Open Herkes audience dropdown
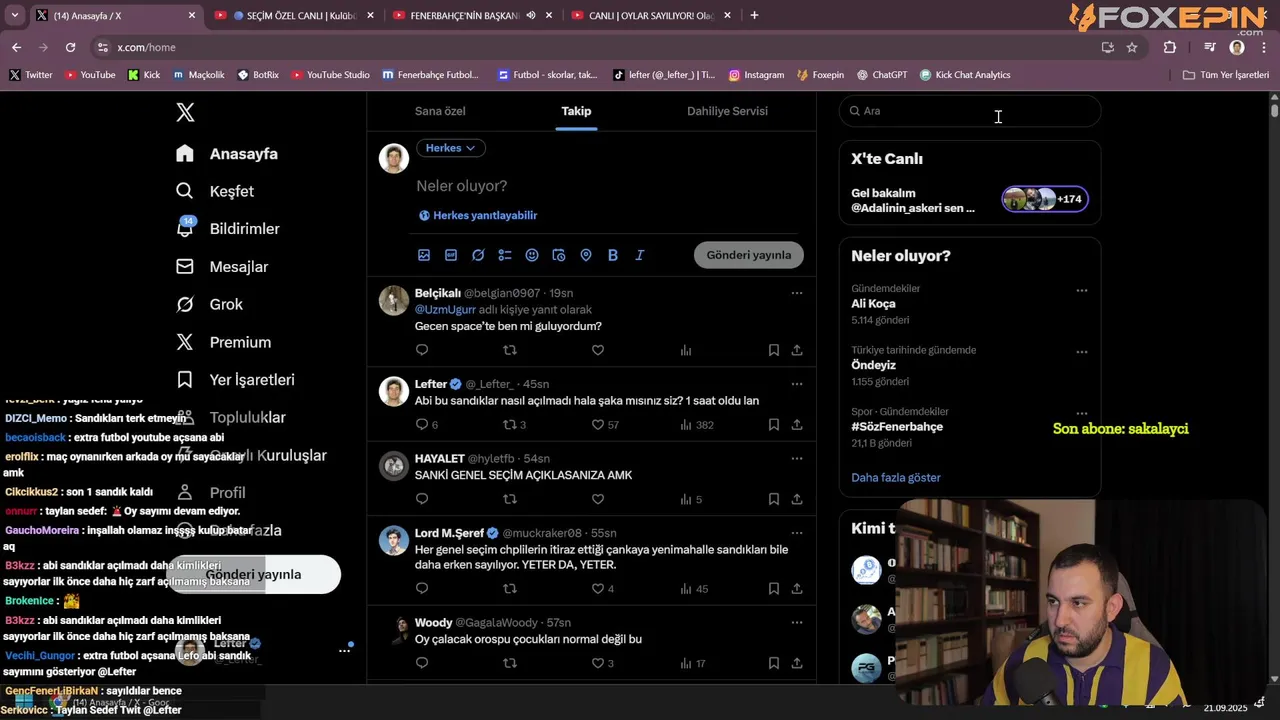The image size is (1280, 720). (x=450, y=148)
